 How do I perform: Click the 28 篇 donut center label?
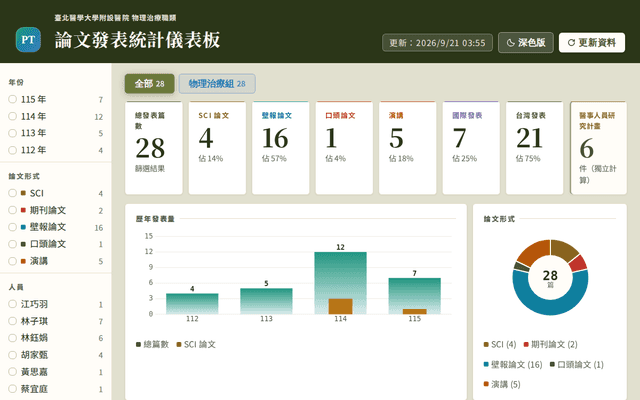[x=550, y=278]
